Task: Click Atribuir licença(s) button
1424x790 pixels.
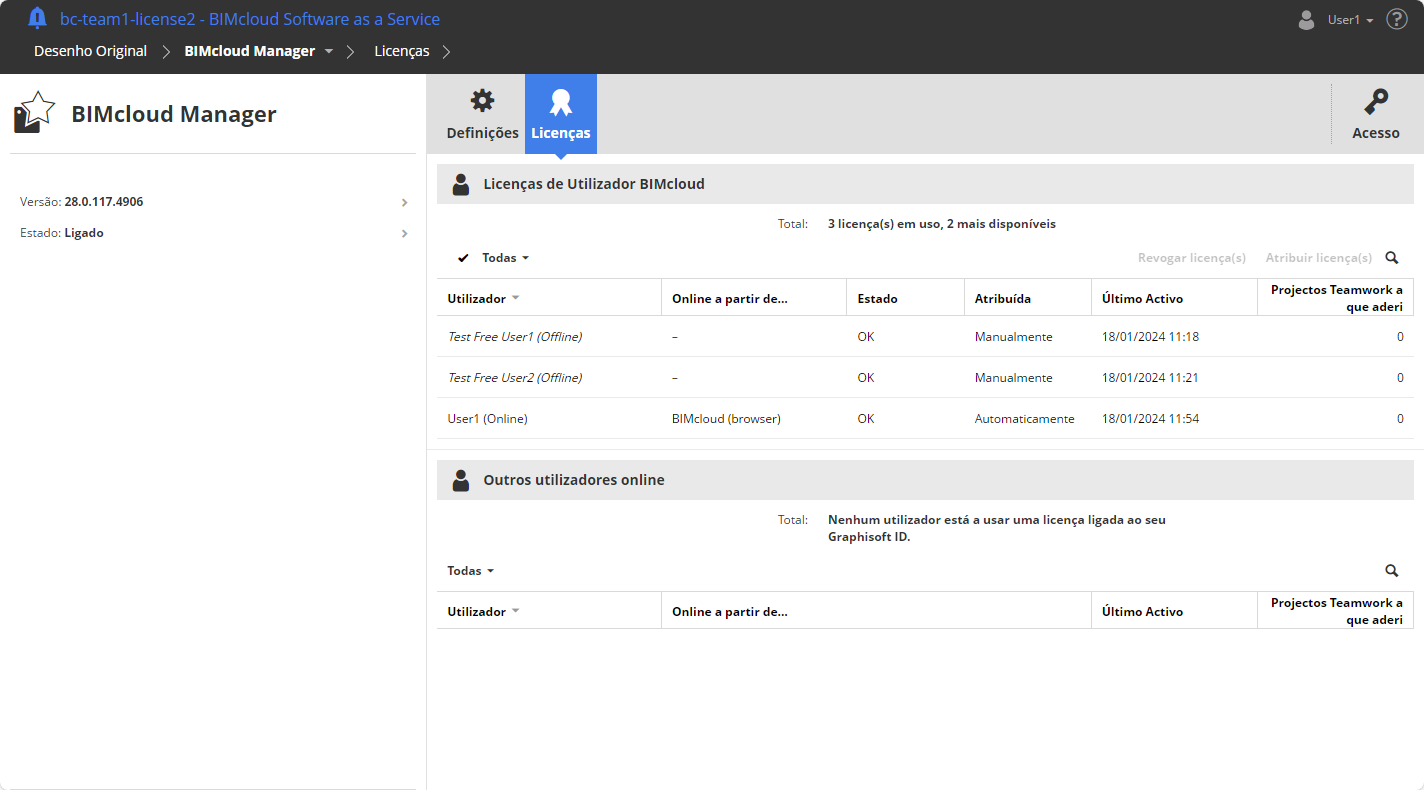Action: tap(1318, 258)
